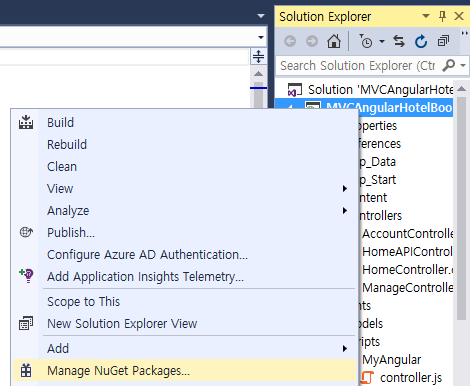Select Rebuild from context menu
Screen dimensions: 470x386
[x=184, y=144]
